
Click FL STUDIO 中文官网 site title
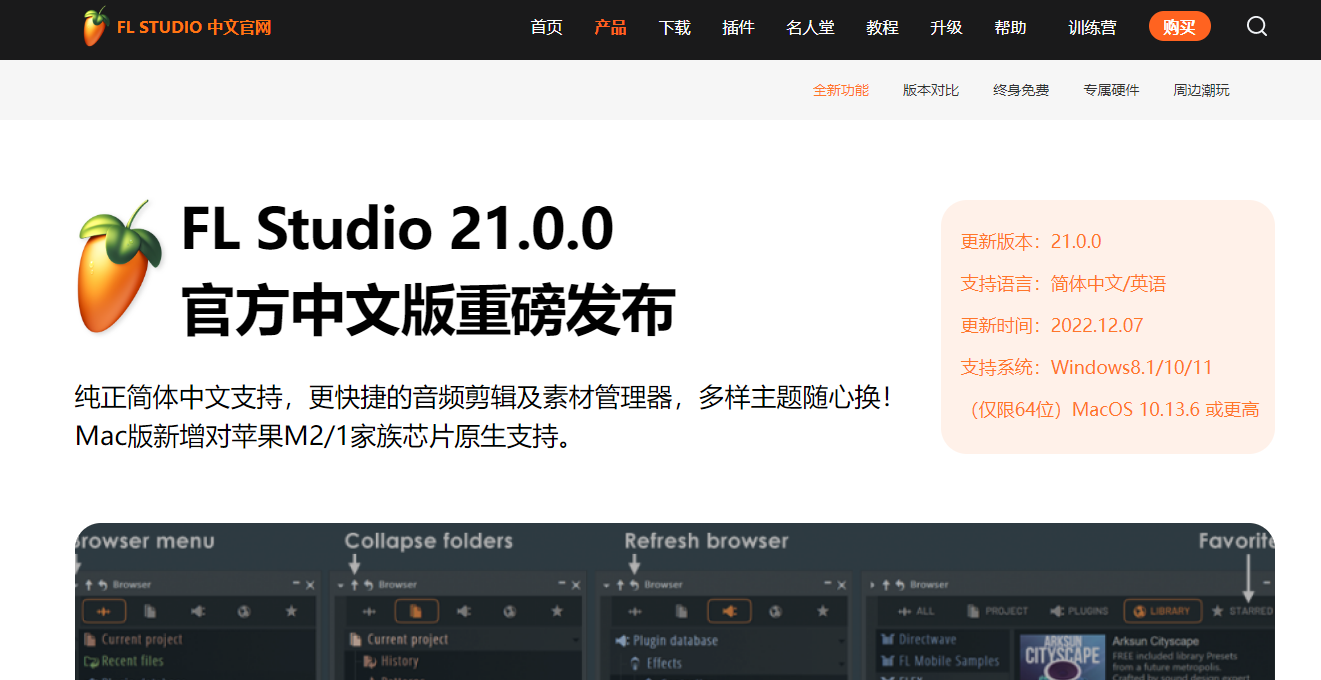[x=194, y=28]
